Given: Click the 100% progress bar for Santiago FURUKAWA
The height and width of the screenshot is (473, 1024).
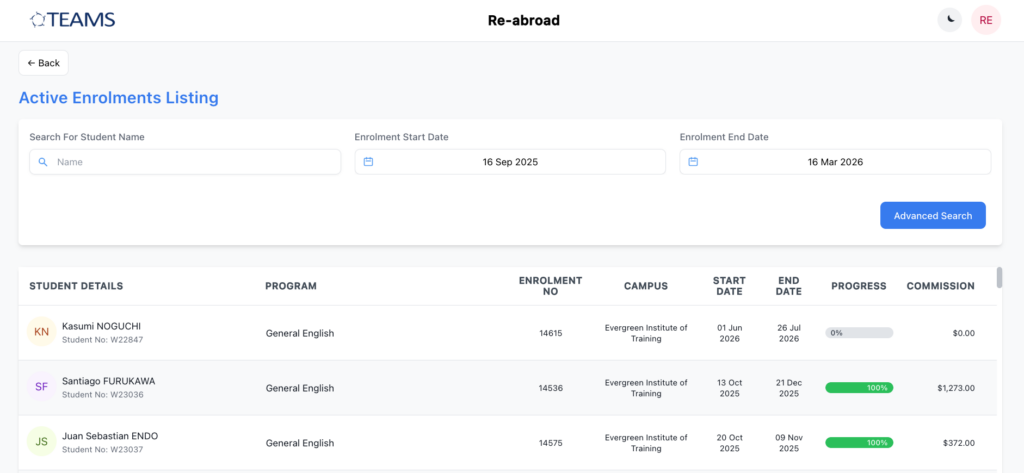Looking at the screenshot, I should coord(859,388).
